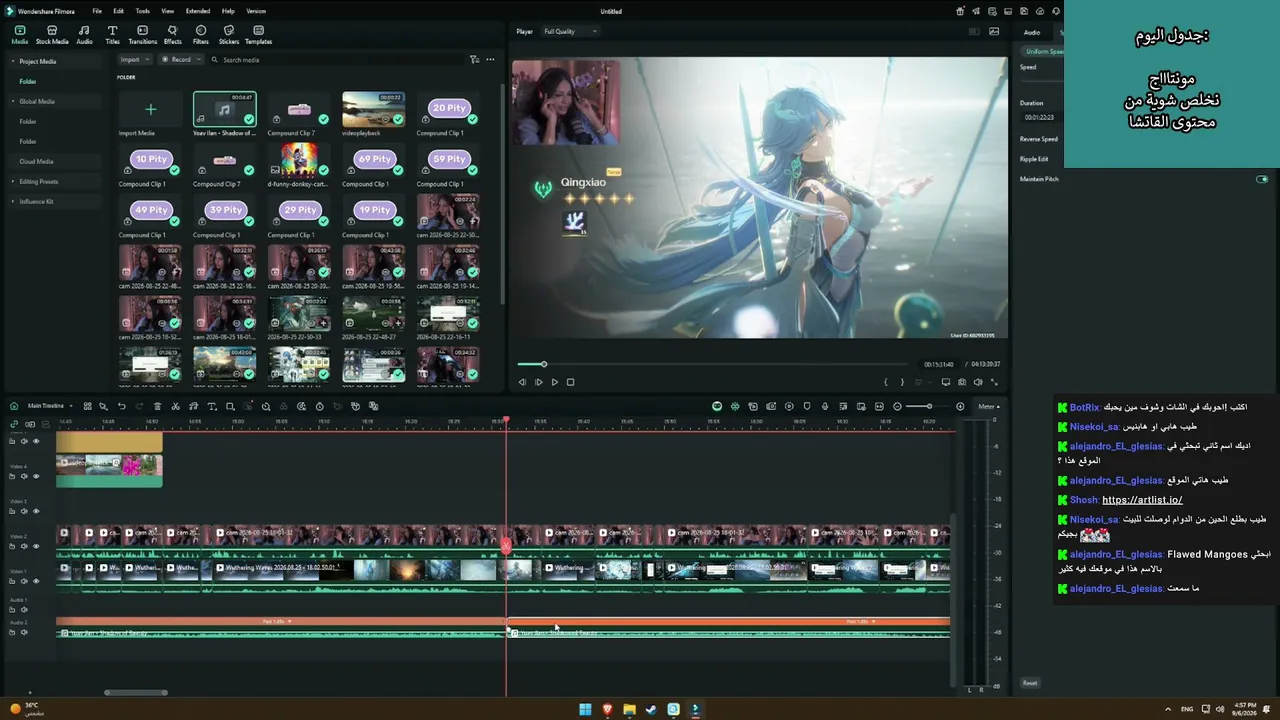Click the Reset button in properties panel
1280x720 pixels.
1030,683
